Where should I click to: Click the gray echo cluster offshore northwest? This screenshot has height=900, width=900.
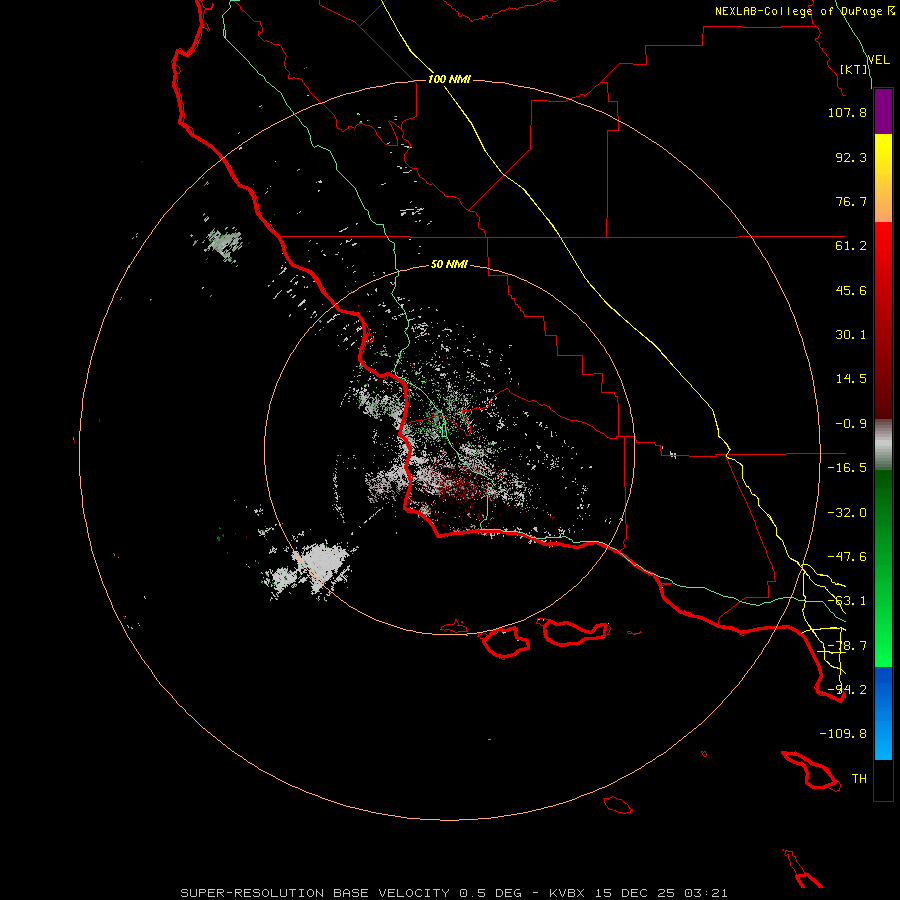pyautogui.click(x=224, y=244)
